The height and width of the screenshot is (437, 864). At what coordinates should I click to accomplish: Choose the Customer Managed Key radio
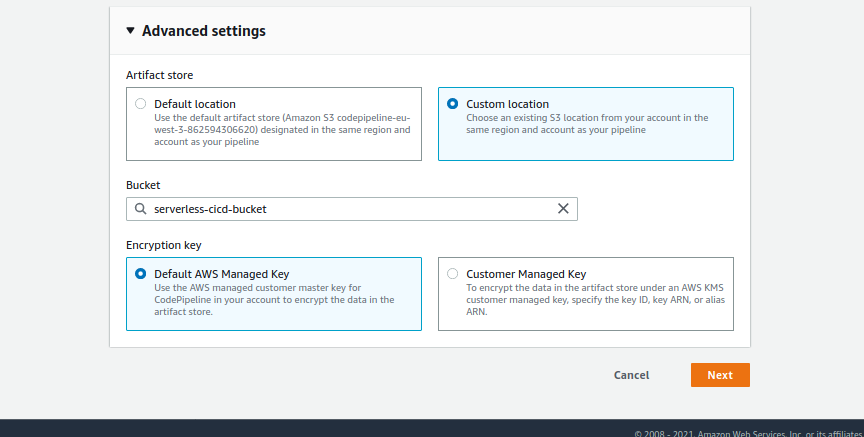453,274
